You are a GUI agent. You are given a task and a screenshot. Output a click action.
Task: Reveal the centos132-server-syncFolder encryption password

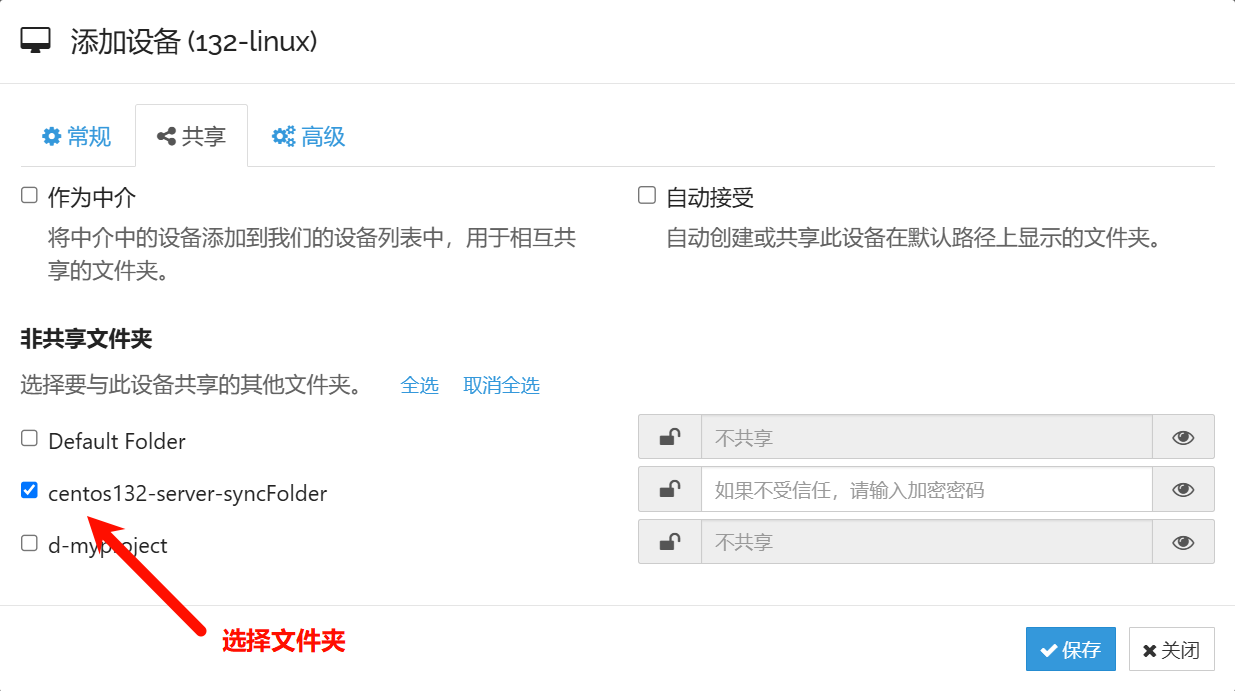pos(1183,489)
